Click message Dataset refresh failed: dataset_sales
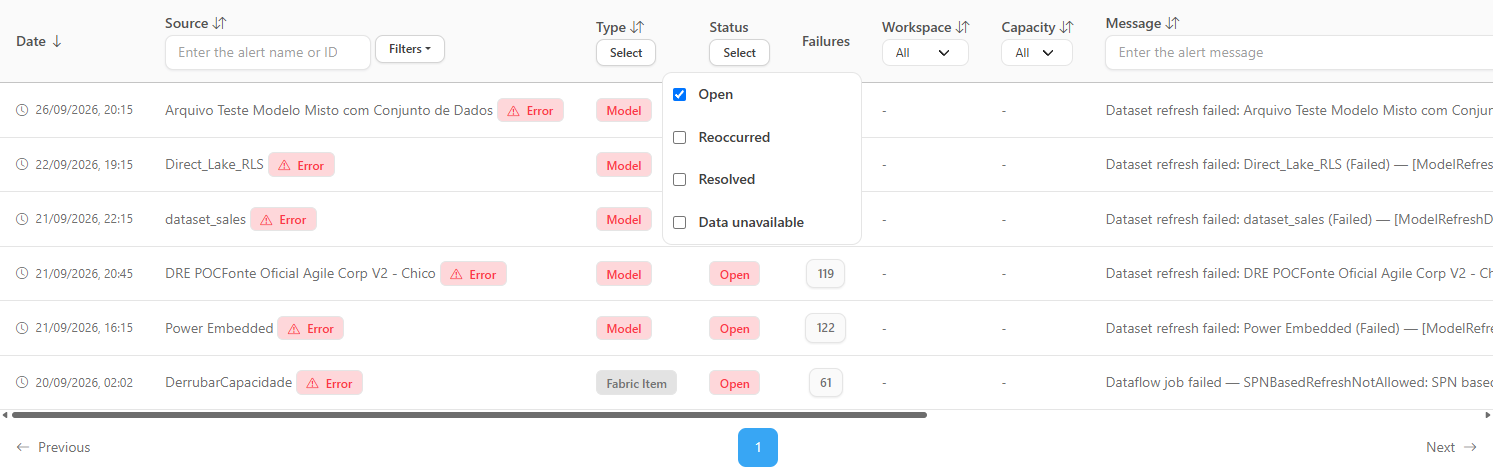Image resolution: width=1493 pixels, height=468 pixels. pos(1299,219)
